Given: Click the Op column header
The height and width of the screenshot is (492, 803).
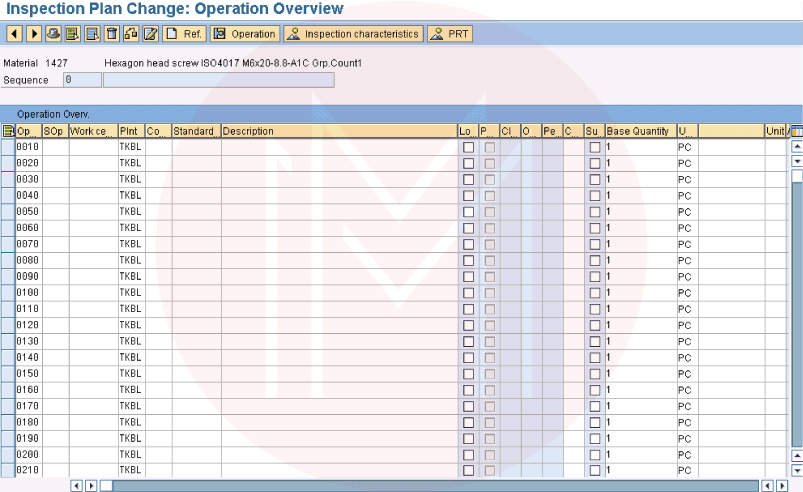Looking at the screenshot, I should (x=29, y=131).
